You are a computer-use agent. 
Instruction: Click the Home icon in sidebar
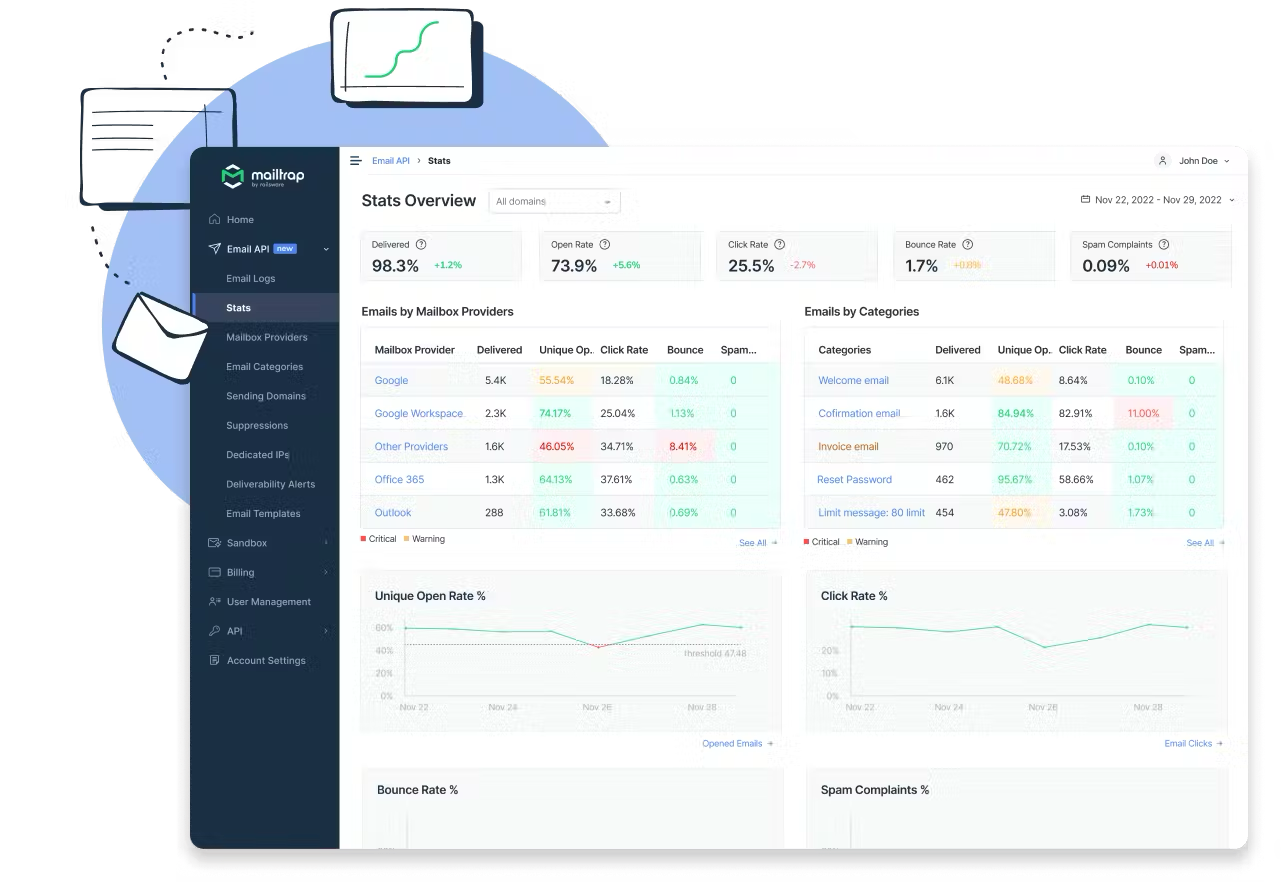pyautogui.click(x=214, y=219)
